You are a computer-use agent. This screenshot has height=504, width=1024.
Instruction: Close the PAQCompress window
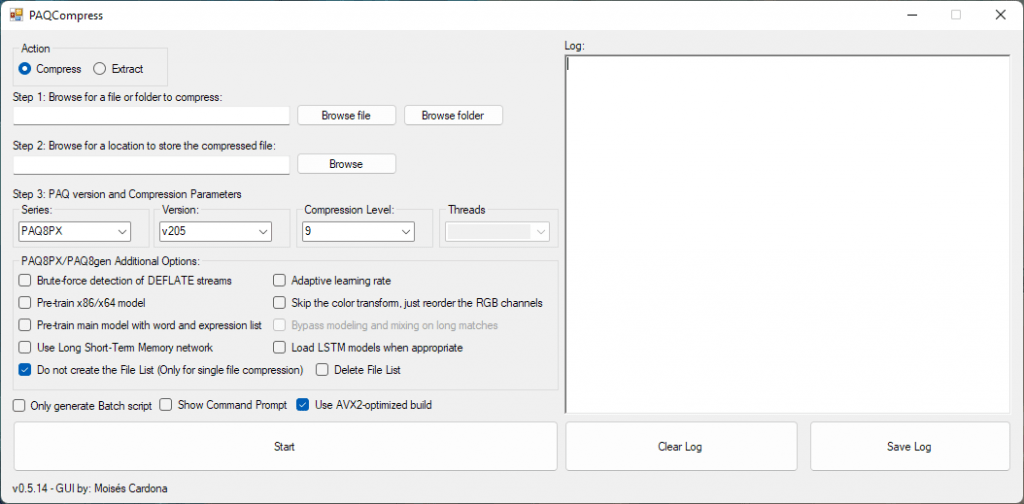click(1000, 15)
